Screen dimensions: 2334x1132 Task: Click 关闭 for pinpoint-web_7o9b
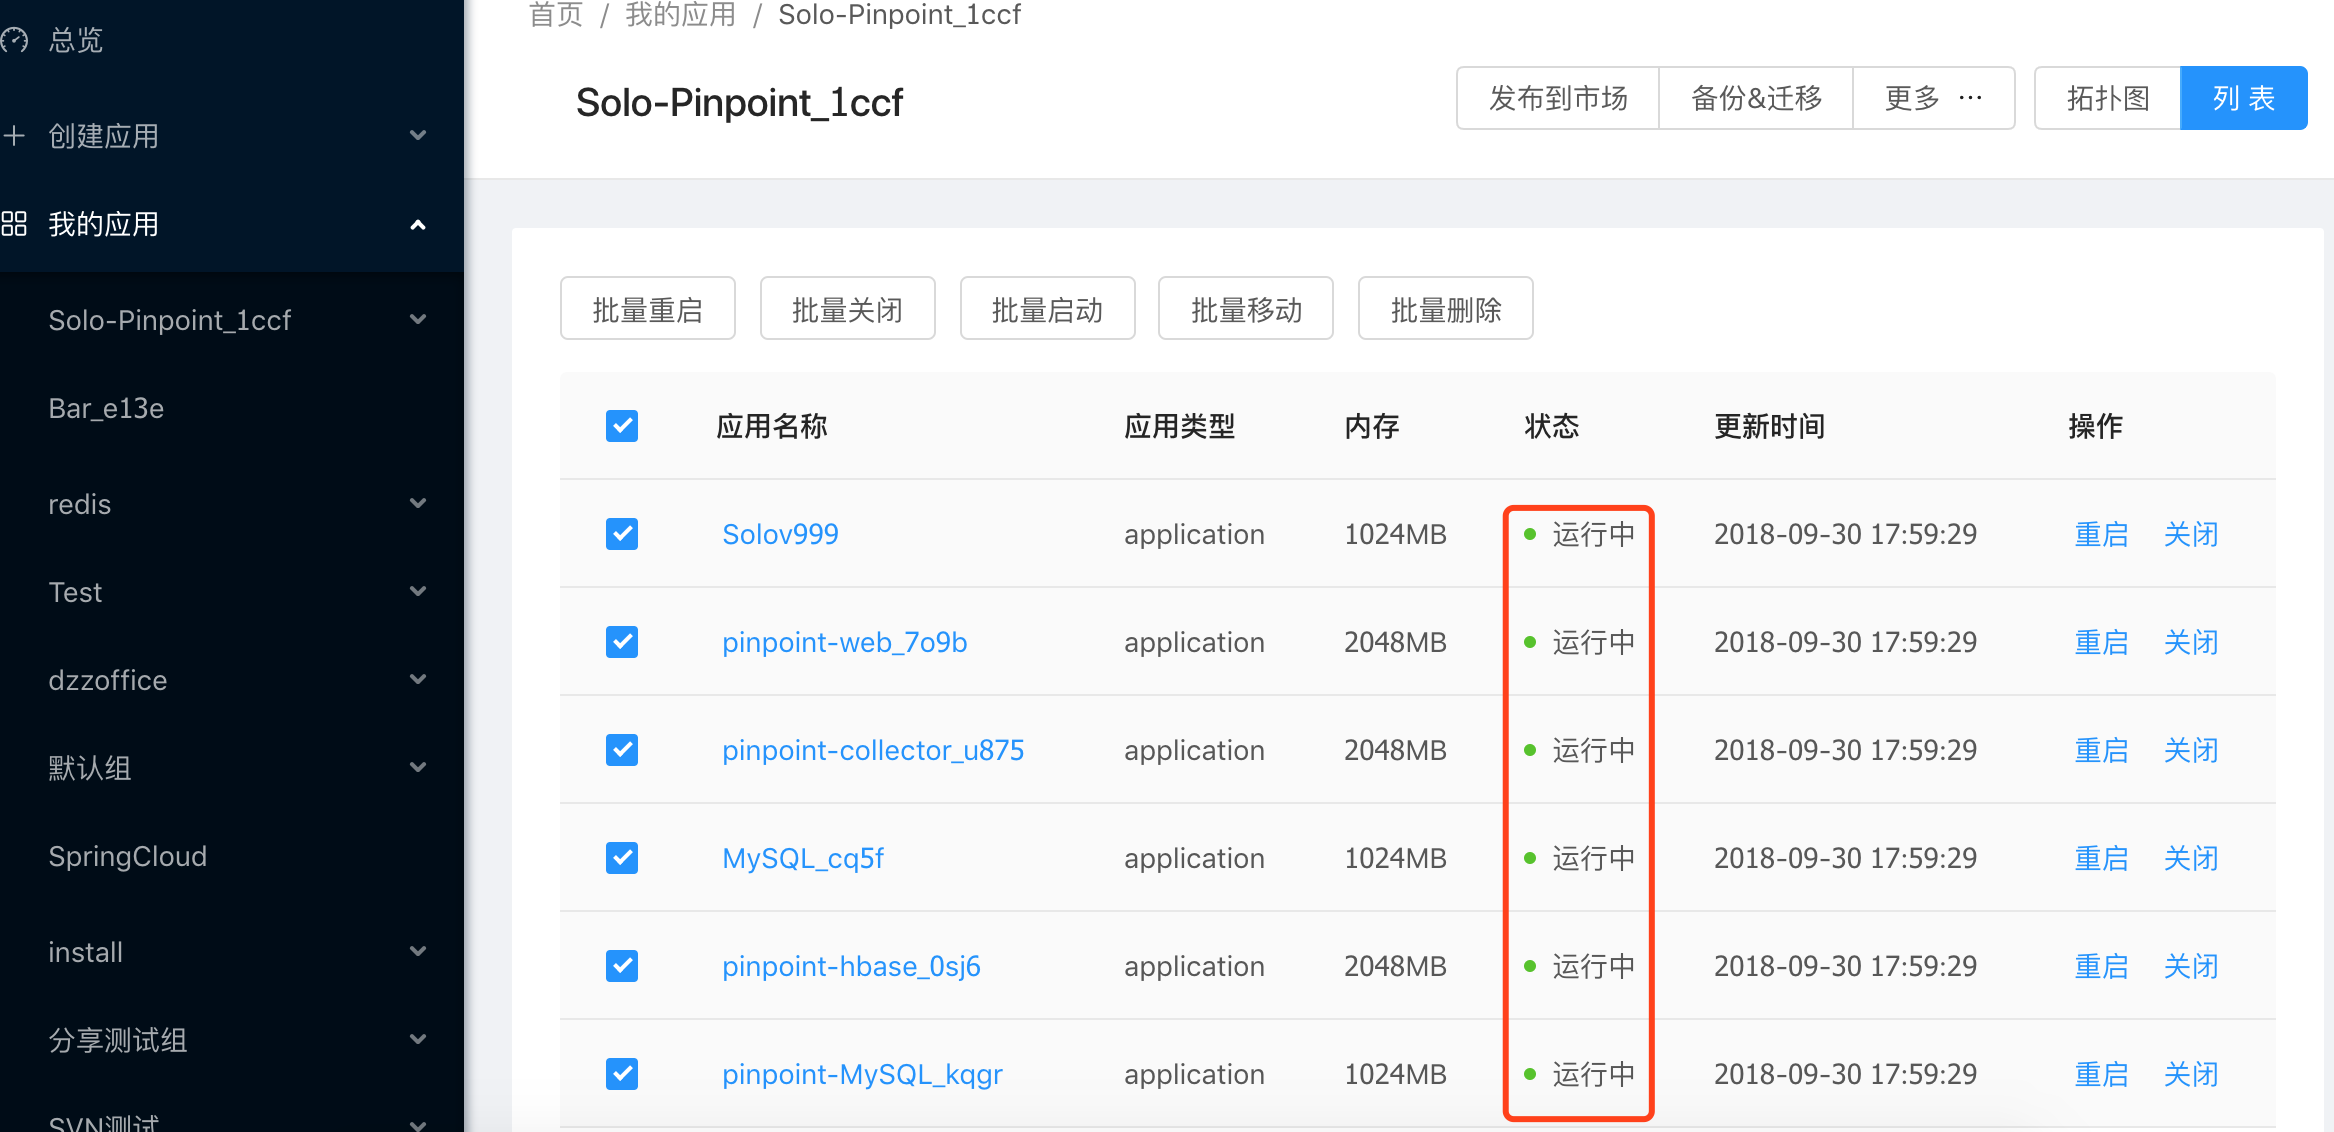point(2191,642)
